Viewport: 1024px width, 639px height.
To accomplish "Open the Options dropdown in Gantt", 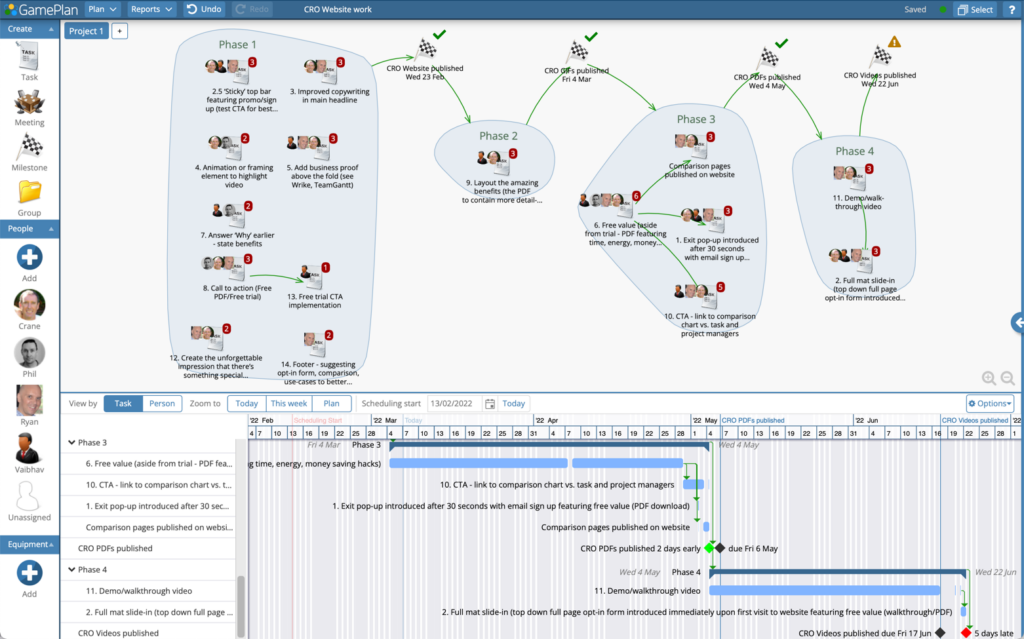I will pyautogui.click(x=990, y=404).
